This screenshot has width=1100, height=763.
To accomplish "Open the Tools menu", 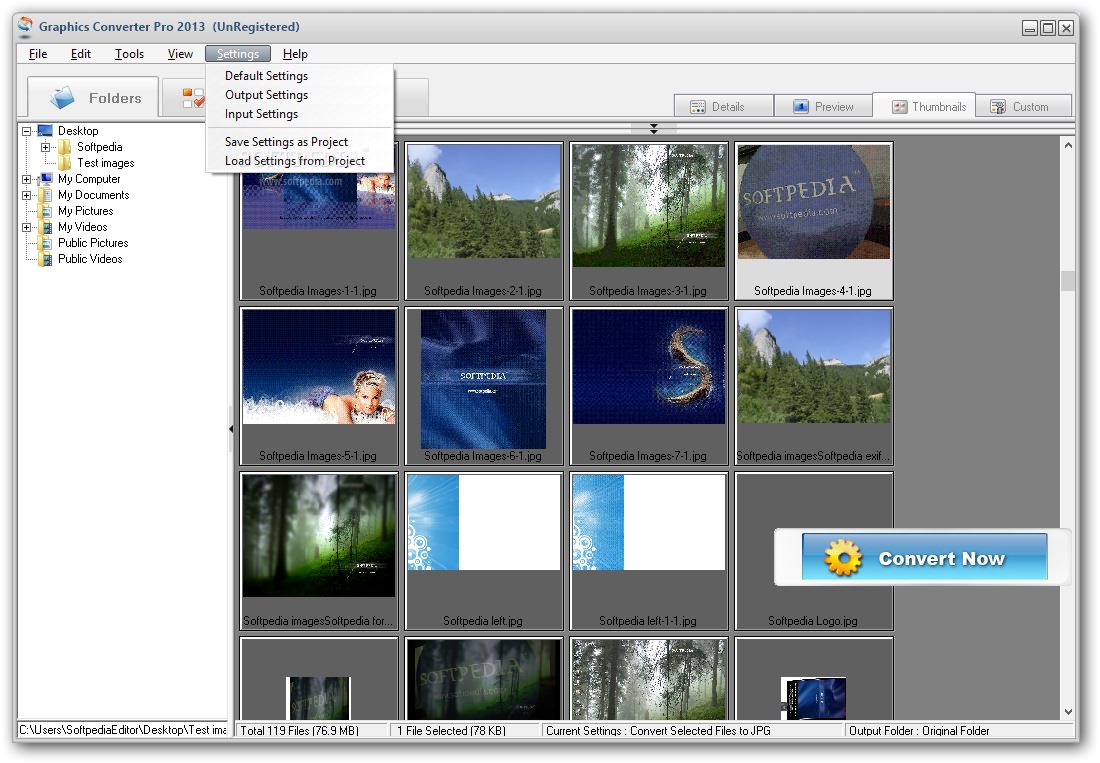I will click(x=129, y=54).
